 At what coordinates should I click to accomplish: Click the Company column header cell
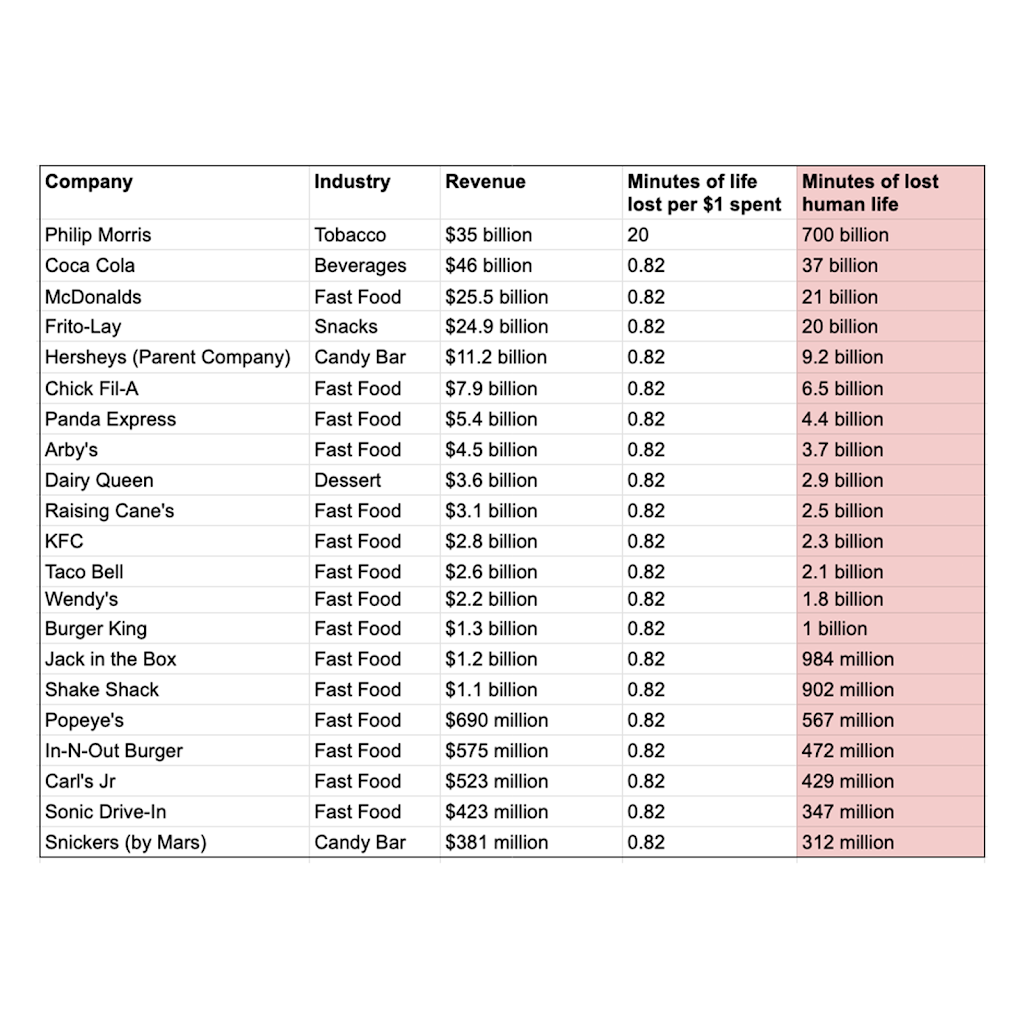tap(174, 193)
